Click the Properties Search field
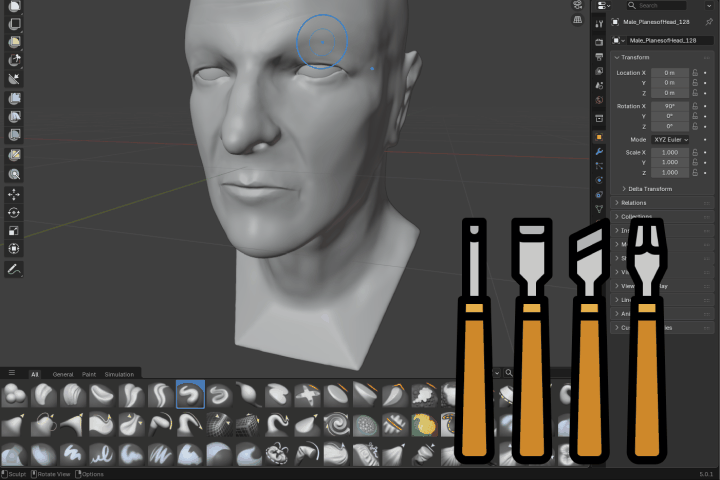This screenshot has height=480, width=720. 657,6
